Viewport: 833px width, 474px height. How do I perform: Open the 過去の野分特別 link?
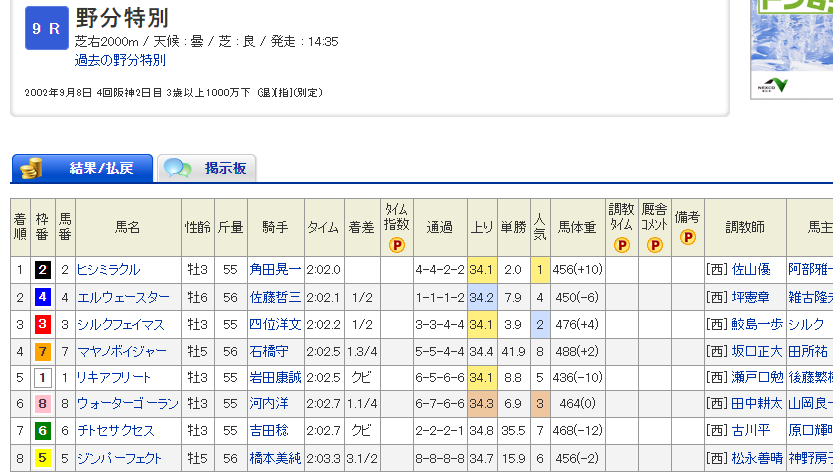(120, 60)
